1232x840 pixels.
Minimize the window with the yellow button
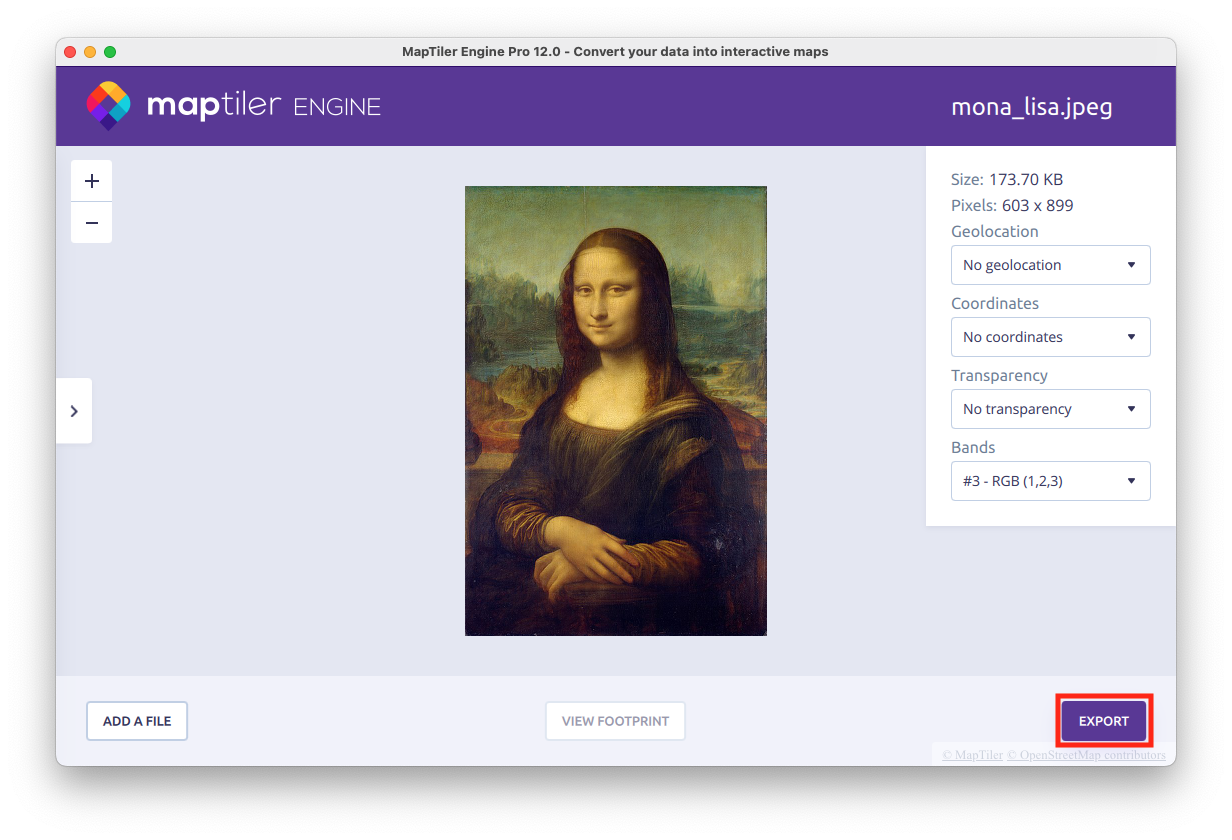(90, 52)
